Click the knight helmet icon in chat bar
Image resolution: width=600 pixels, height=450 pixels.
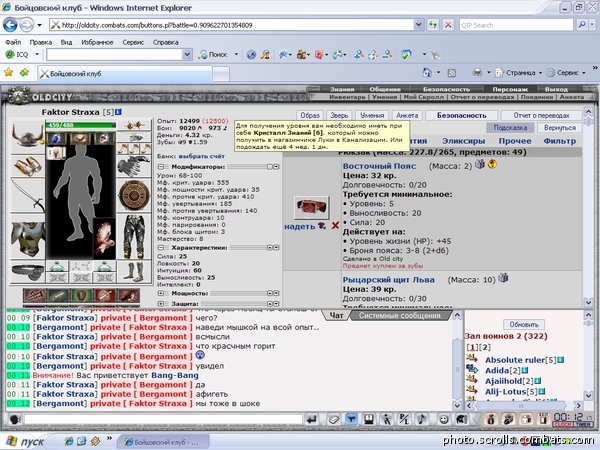click(x=461, y=420)
